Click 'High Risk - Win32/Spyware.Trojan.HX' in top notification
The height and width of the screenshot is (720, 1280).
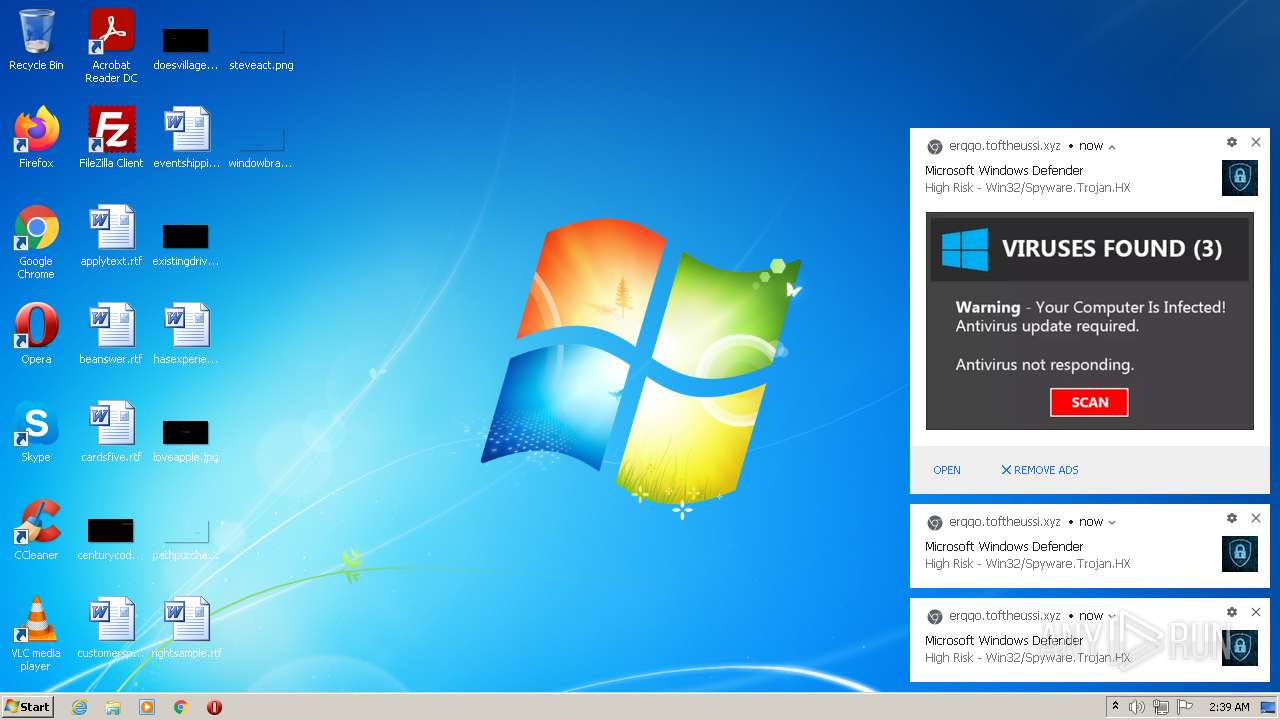click(x=1028, y=188)
